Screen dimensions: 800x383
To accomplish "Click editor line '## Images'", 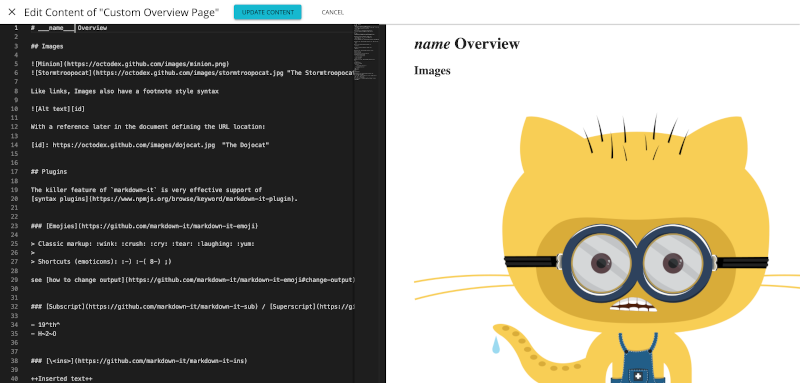I will pos(47,46).
